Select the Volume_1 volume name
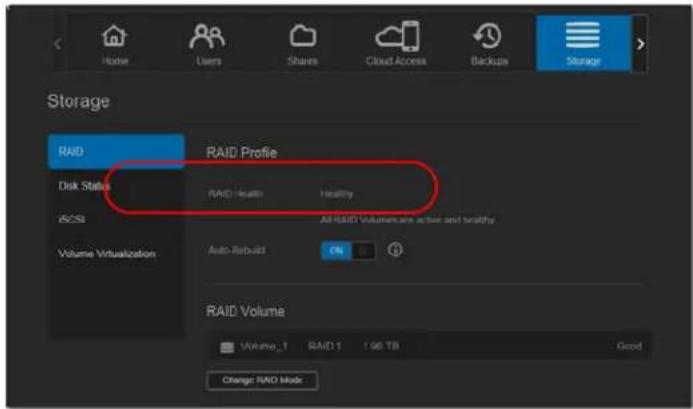The image size is (693, 409). click(264, 346)
